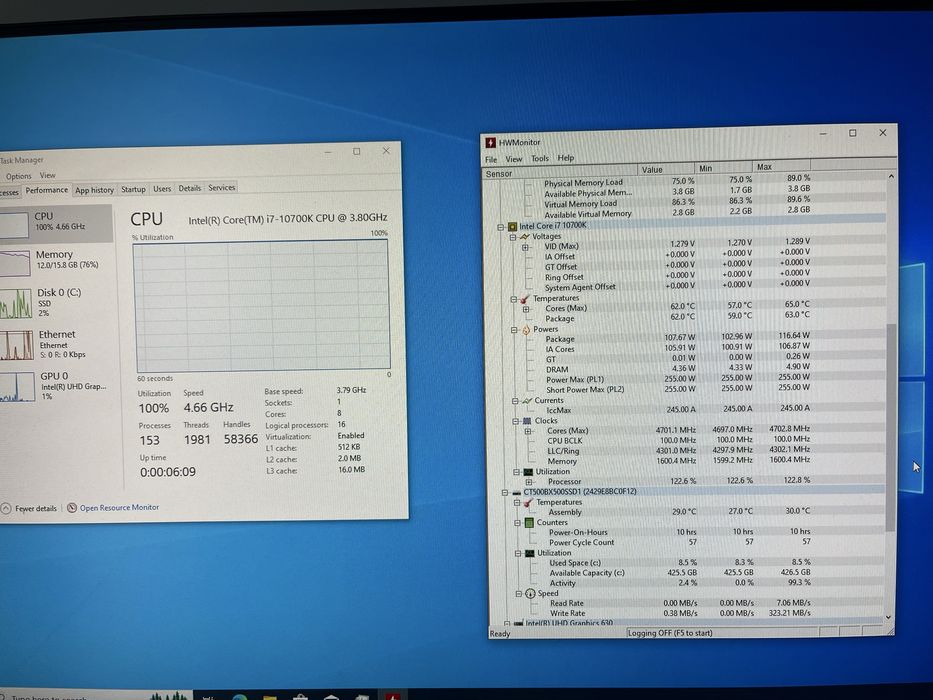This screenshot has height=700, width=933.
Task: Click the HWMonitor lightning logo in title bar
Action: click(x=490, y=142)
